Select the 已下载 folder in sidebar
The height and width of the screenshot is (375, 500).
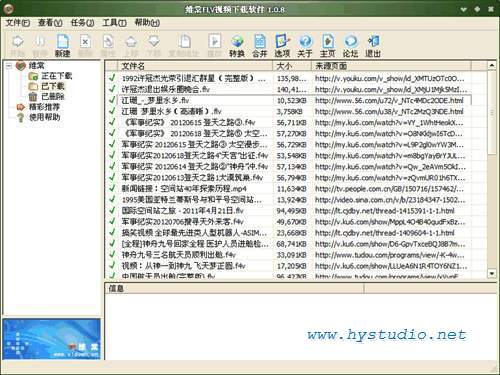53,86
